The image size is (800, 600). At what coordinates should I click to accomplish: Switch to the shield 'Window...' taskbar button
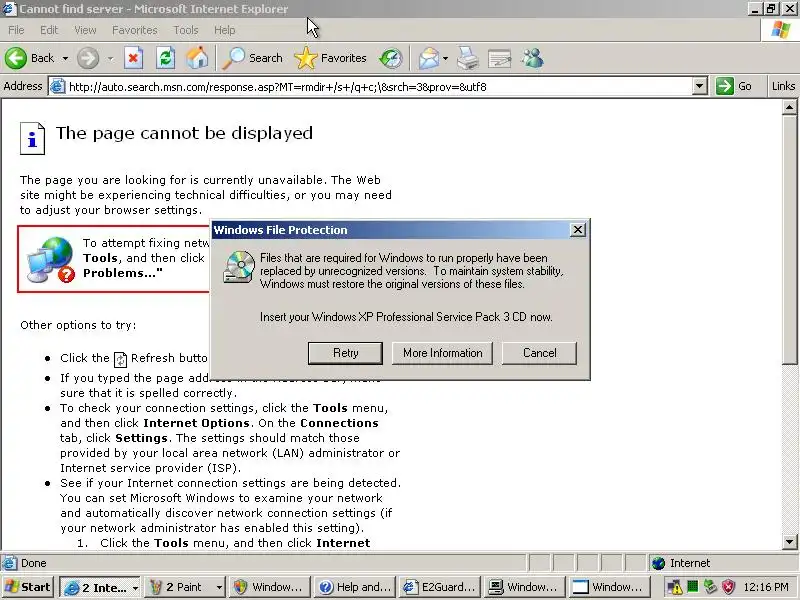tap(269, 587)
